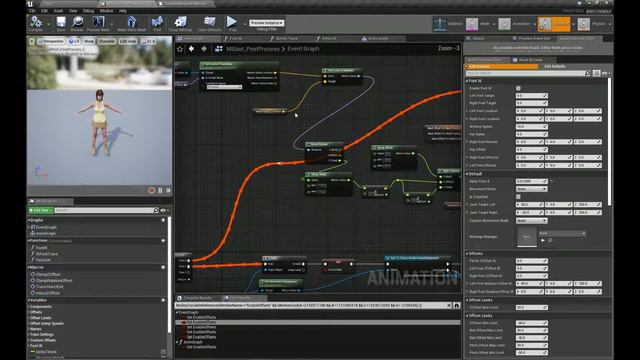This screenshot has width=640, height=360.
Task: Click the Find toolbar icon
Action: 157,22
